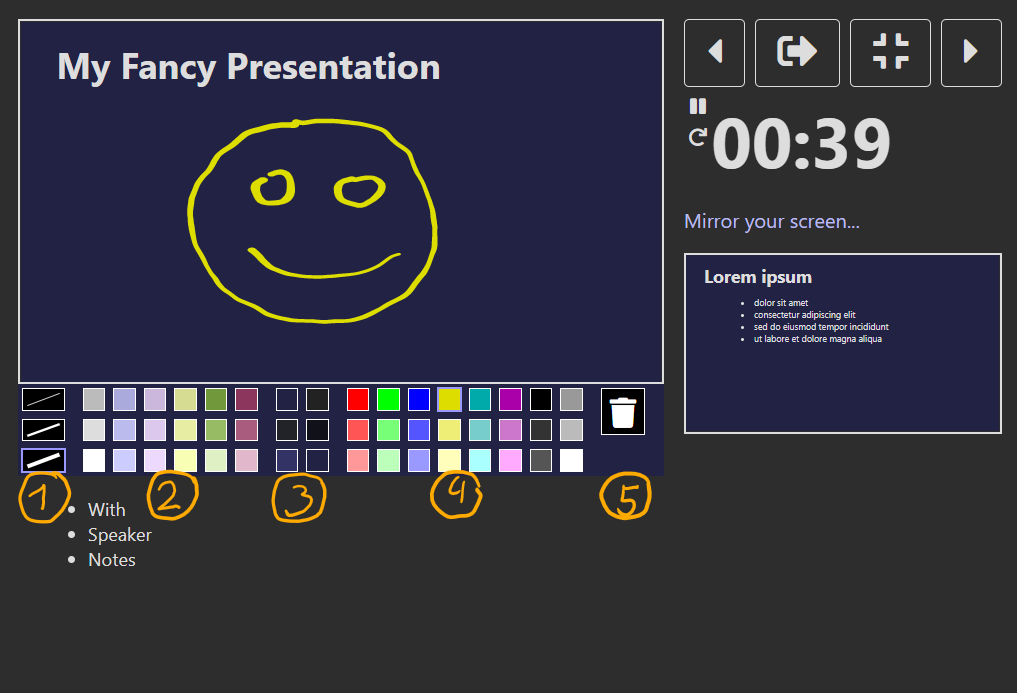Advance to the next slide
Image resolution: width=1017 pixels, height=693 pixels.
[970, 52]
